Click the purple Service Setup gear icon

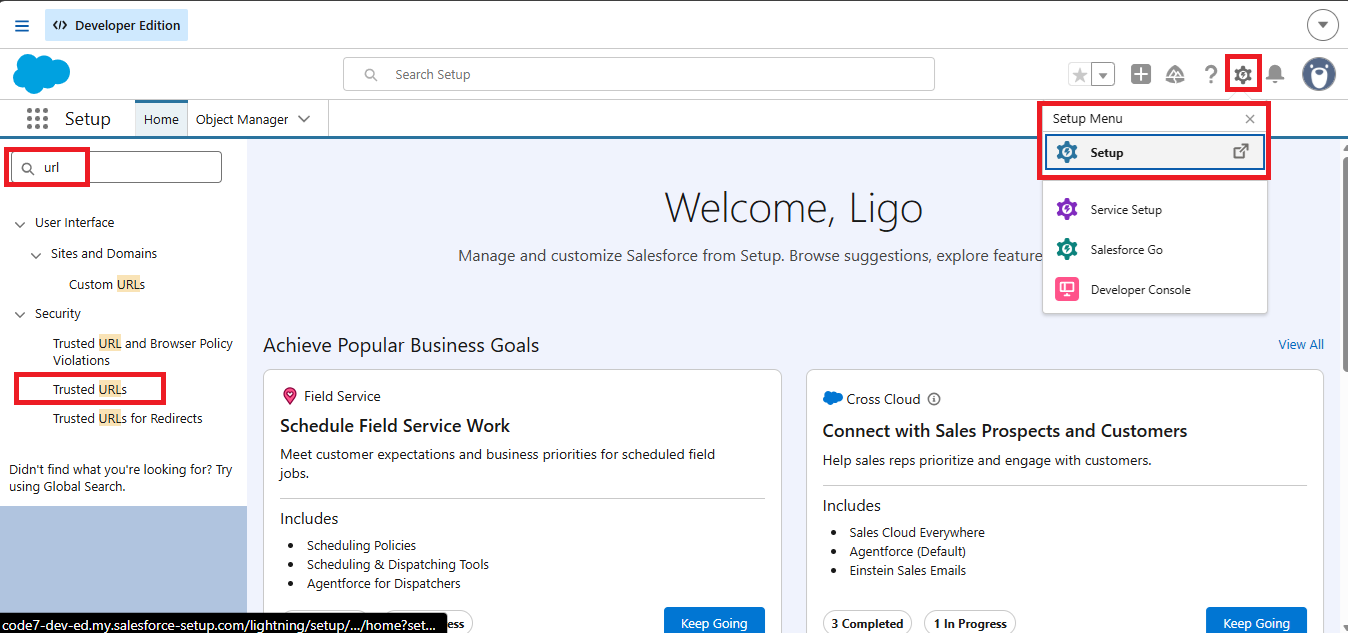click(x=1067, y=210)
